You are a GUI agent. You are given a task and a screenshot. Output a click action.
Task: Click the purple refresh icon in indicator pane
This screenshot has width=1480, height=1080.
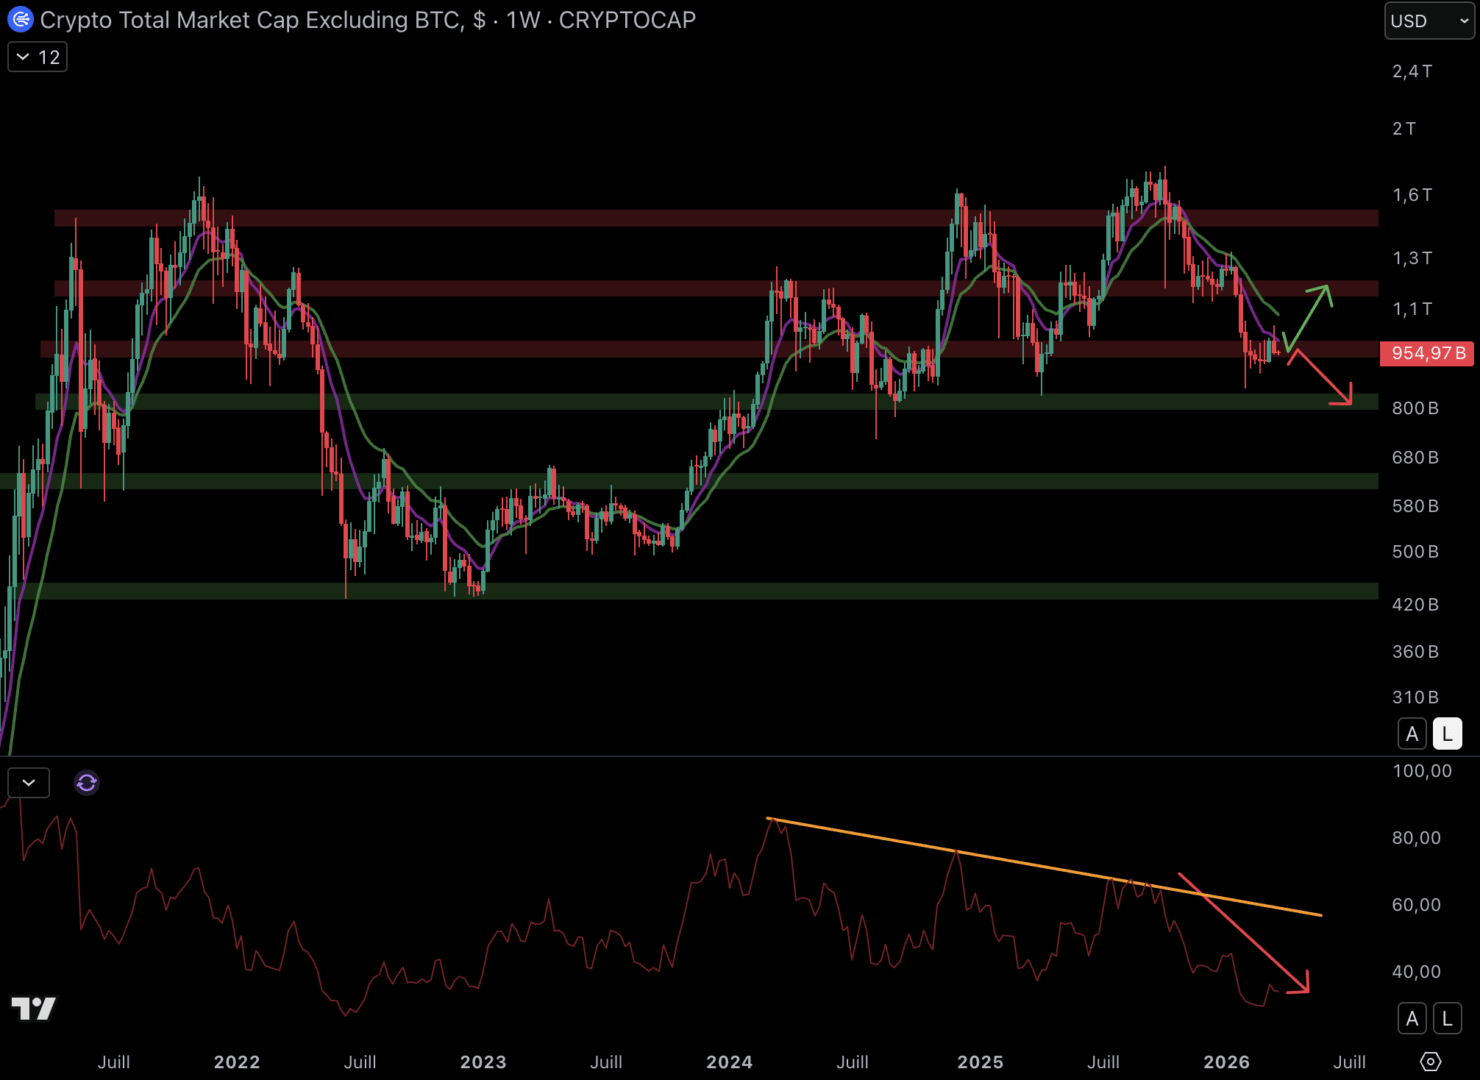[x=87, y=783]
